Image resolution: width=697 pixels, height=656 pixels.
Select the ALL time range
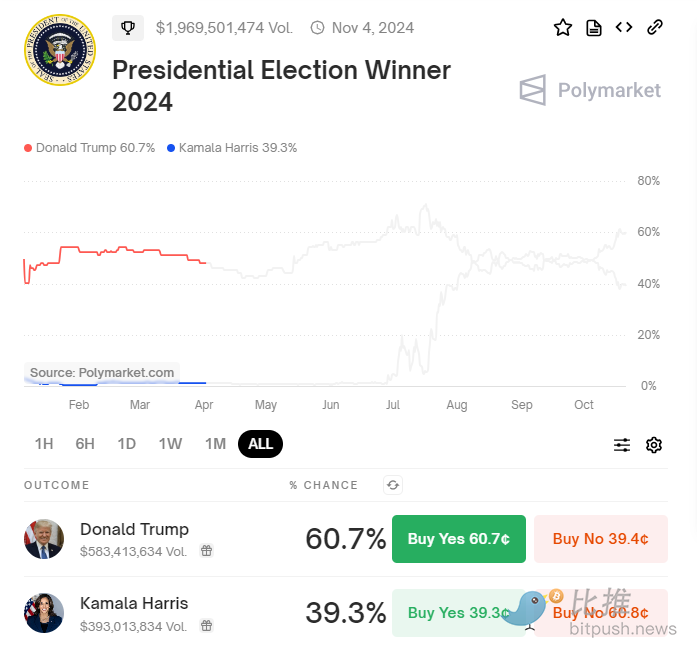click(260, 444)
